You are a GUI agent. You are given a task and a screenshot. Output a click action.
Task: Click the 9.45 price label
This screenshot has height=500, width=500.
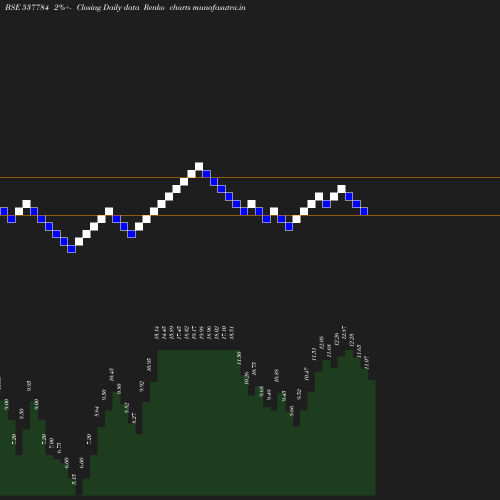(x=284, y=396)
